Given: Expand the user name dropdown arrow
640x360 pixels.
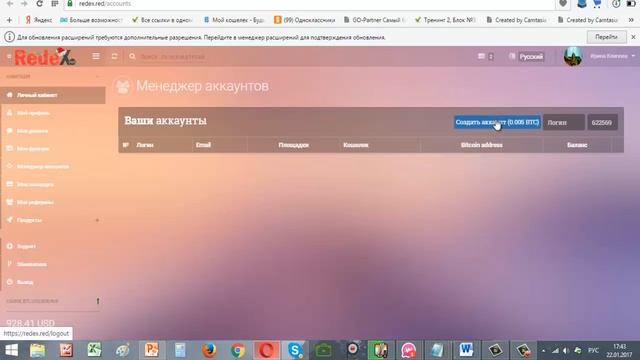Looking at the screenshot, I should coord(633,56).
